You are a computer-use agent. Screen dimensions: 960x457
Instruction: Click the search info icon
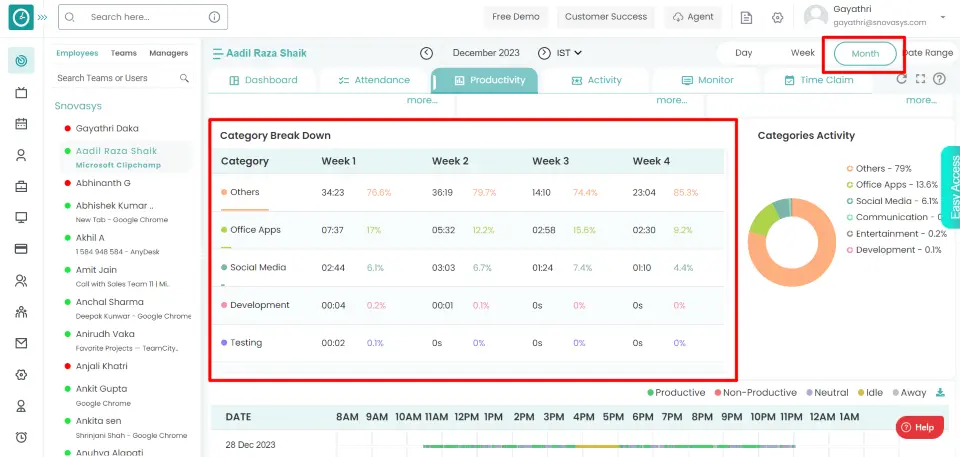214,17
